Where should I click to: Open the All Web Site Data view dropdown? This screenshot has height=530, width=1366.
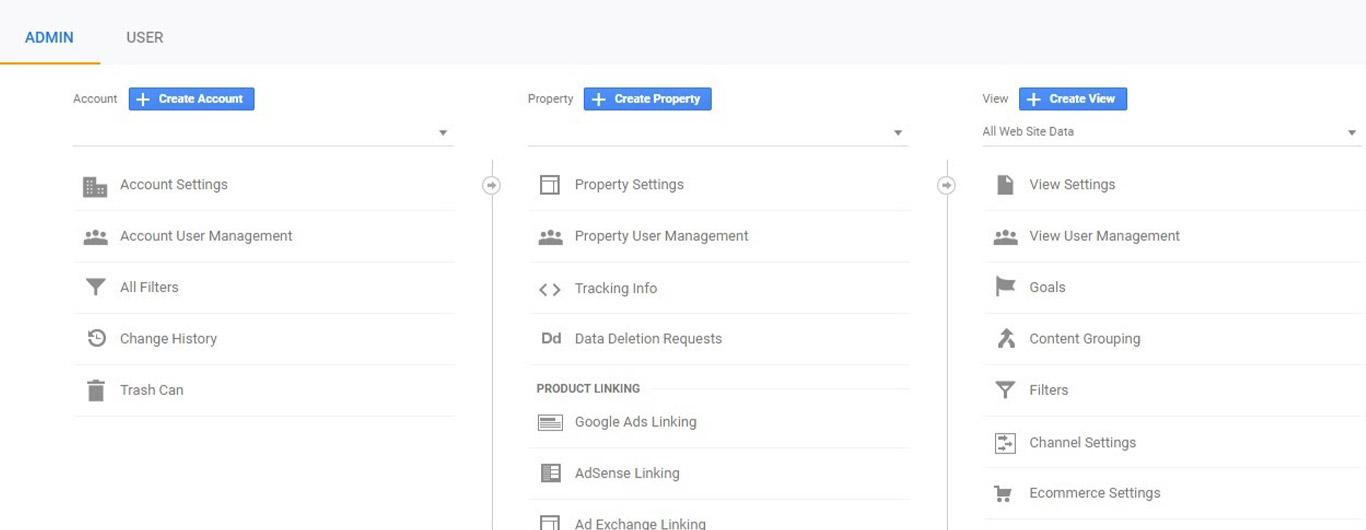[x=1172, y=132]
